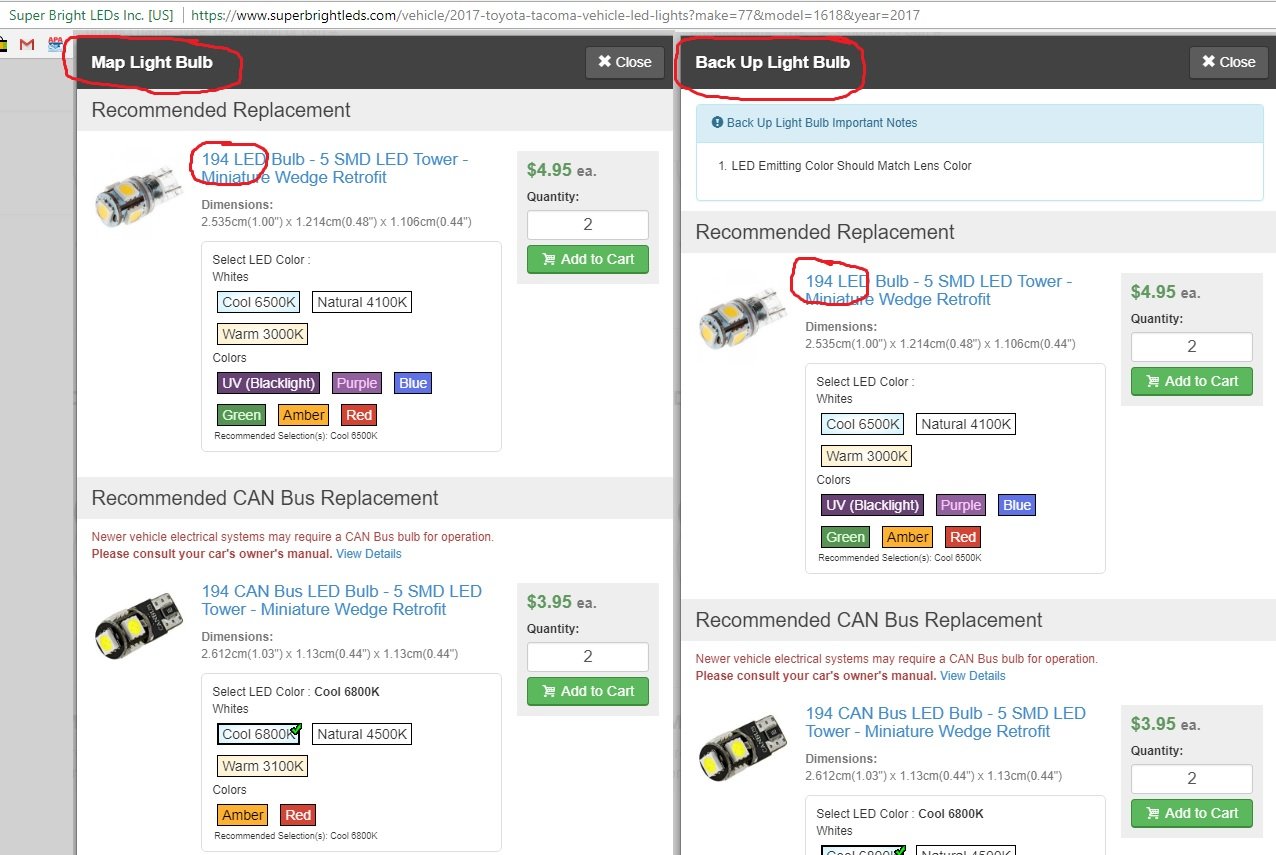The image size is (1276, 855).
Task: Open the 194 CAN Bus LED Bulb link under Map Light
Action: click(341, 600)
